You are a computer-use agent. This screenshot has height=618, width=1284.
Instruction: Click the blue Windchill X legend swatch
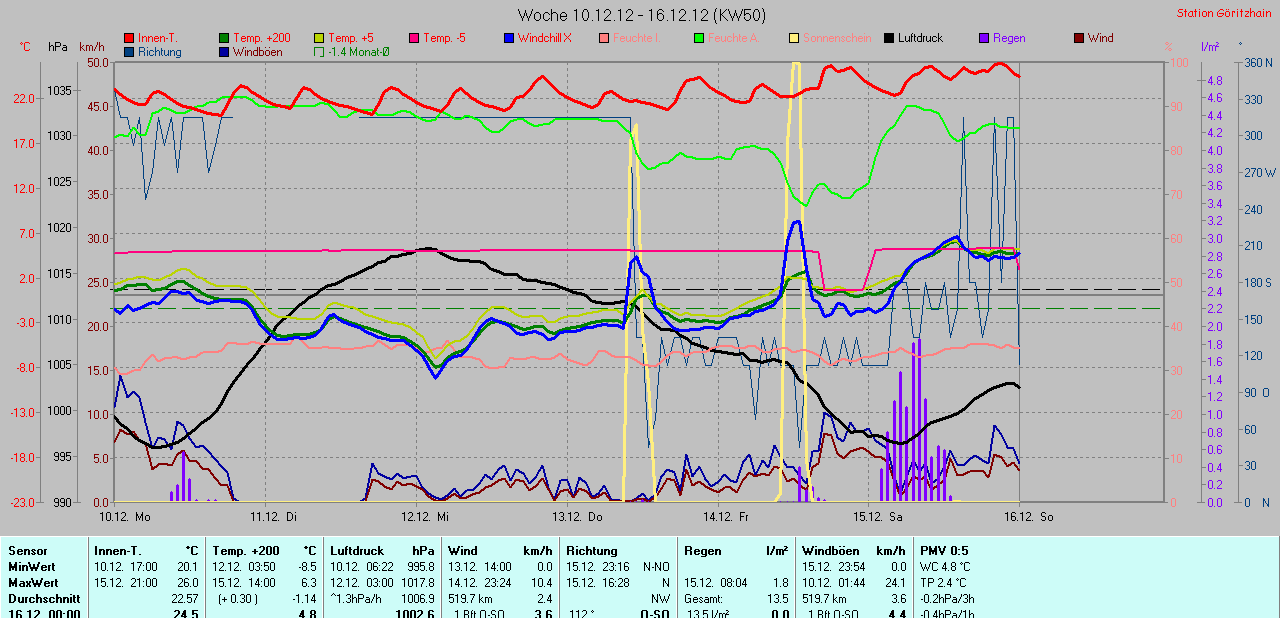click(x=509, y=38)
